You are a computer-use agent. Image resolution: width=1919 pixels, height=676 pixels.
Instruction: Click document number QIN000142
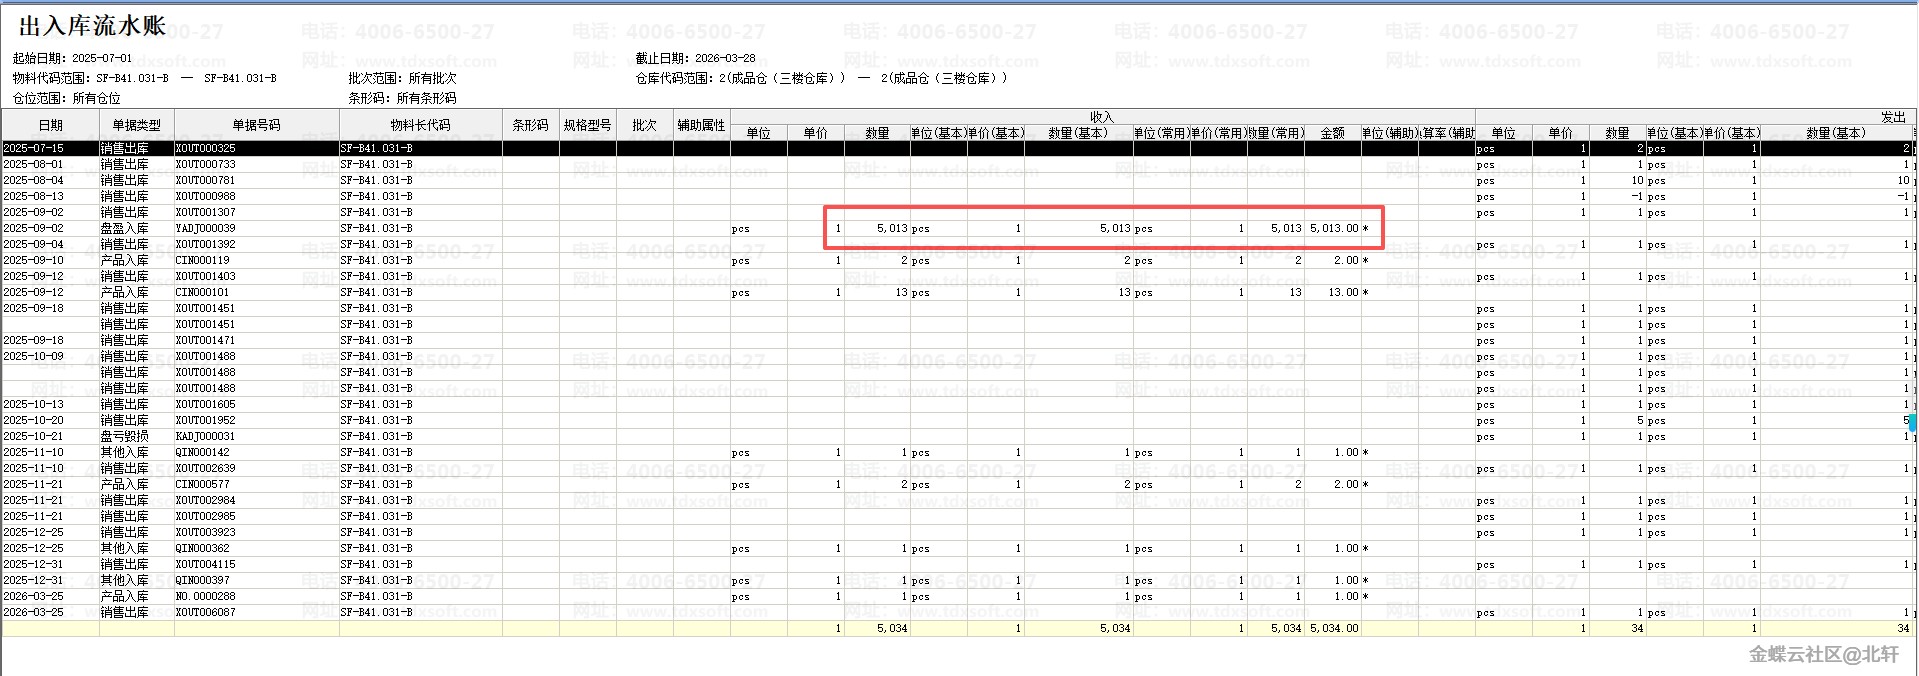click(x=203, y=452)
